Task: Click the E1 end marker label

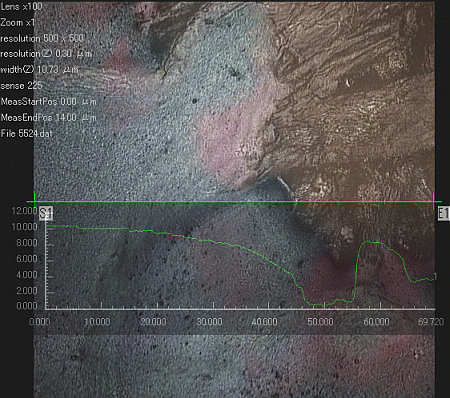Action: [443, 213]
